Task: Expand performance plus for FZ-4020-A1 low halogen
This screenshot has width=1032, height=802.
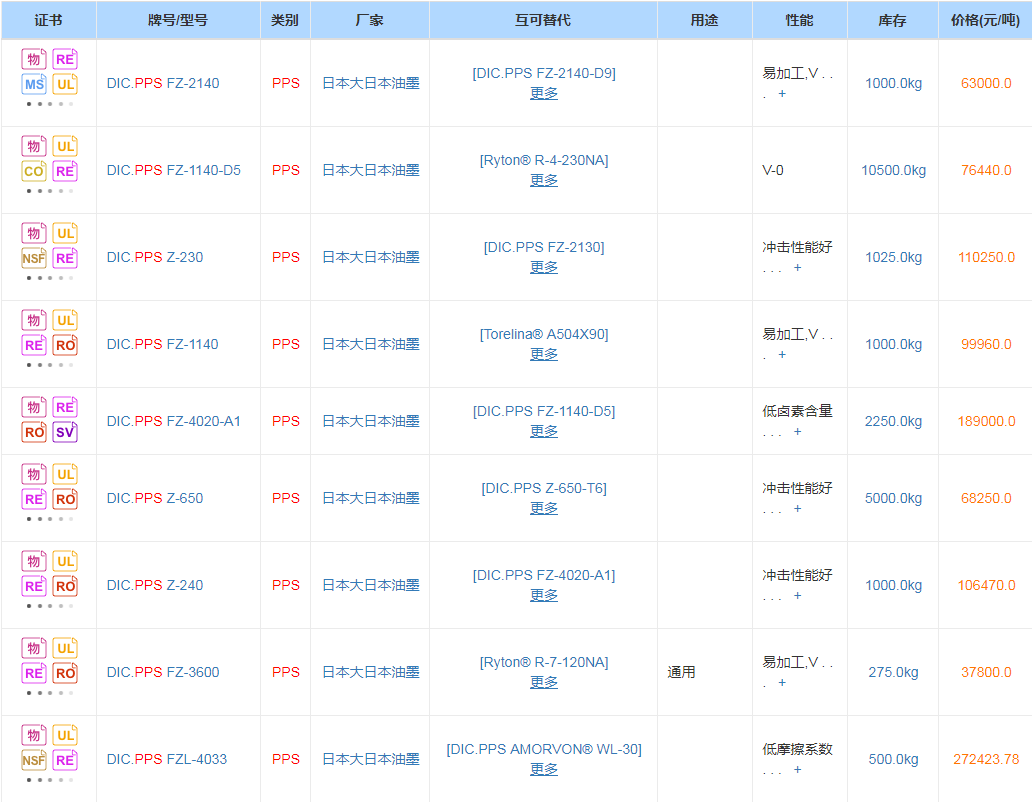Action: pyautogui.click(x=797, y=432)
